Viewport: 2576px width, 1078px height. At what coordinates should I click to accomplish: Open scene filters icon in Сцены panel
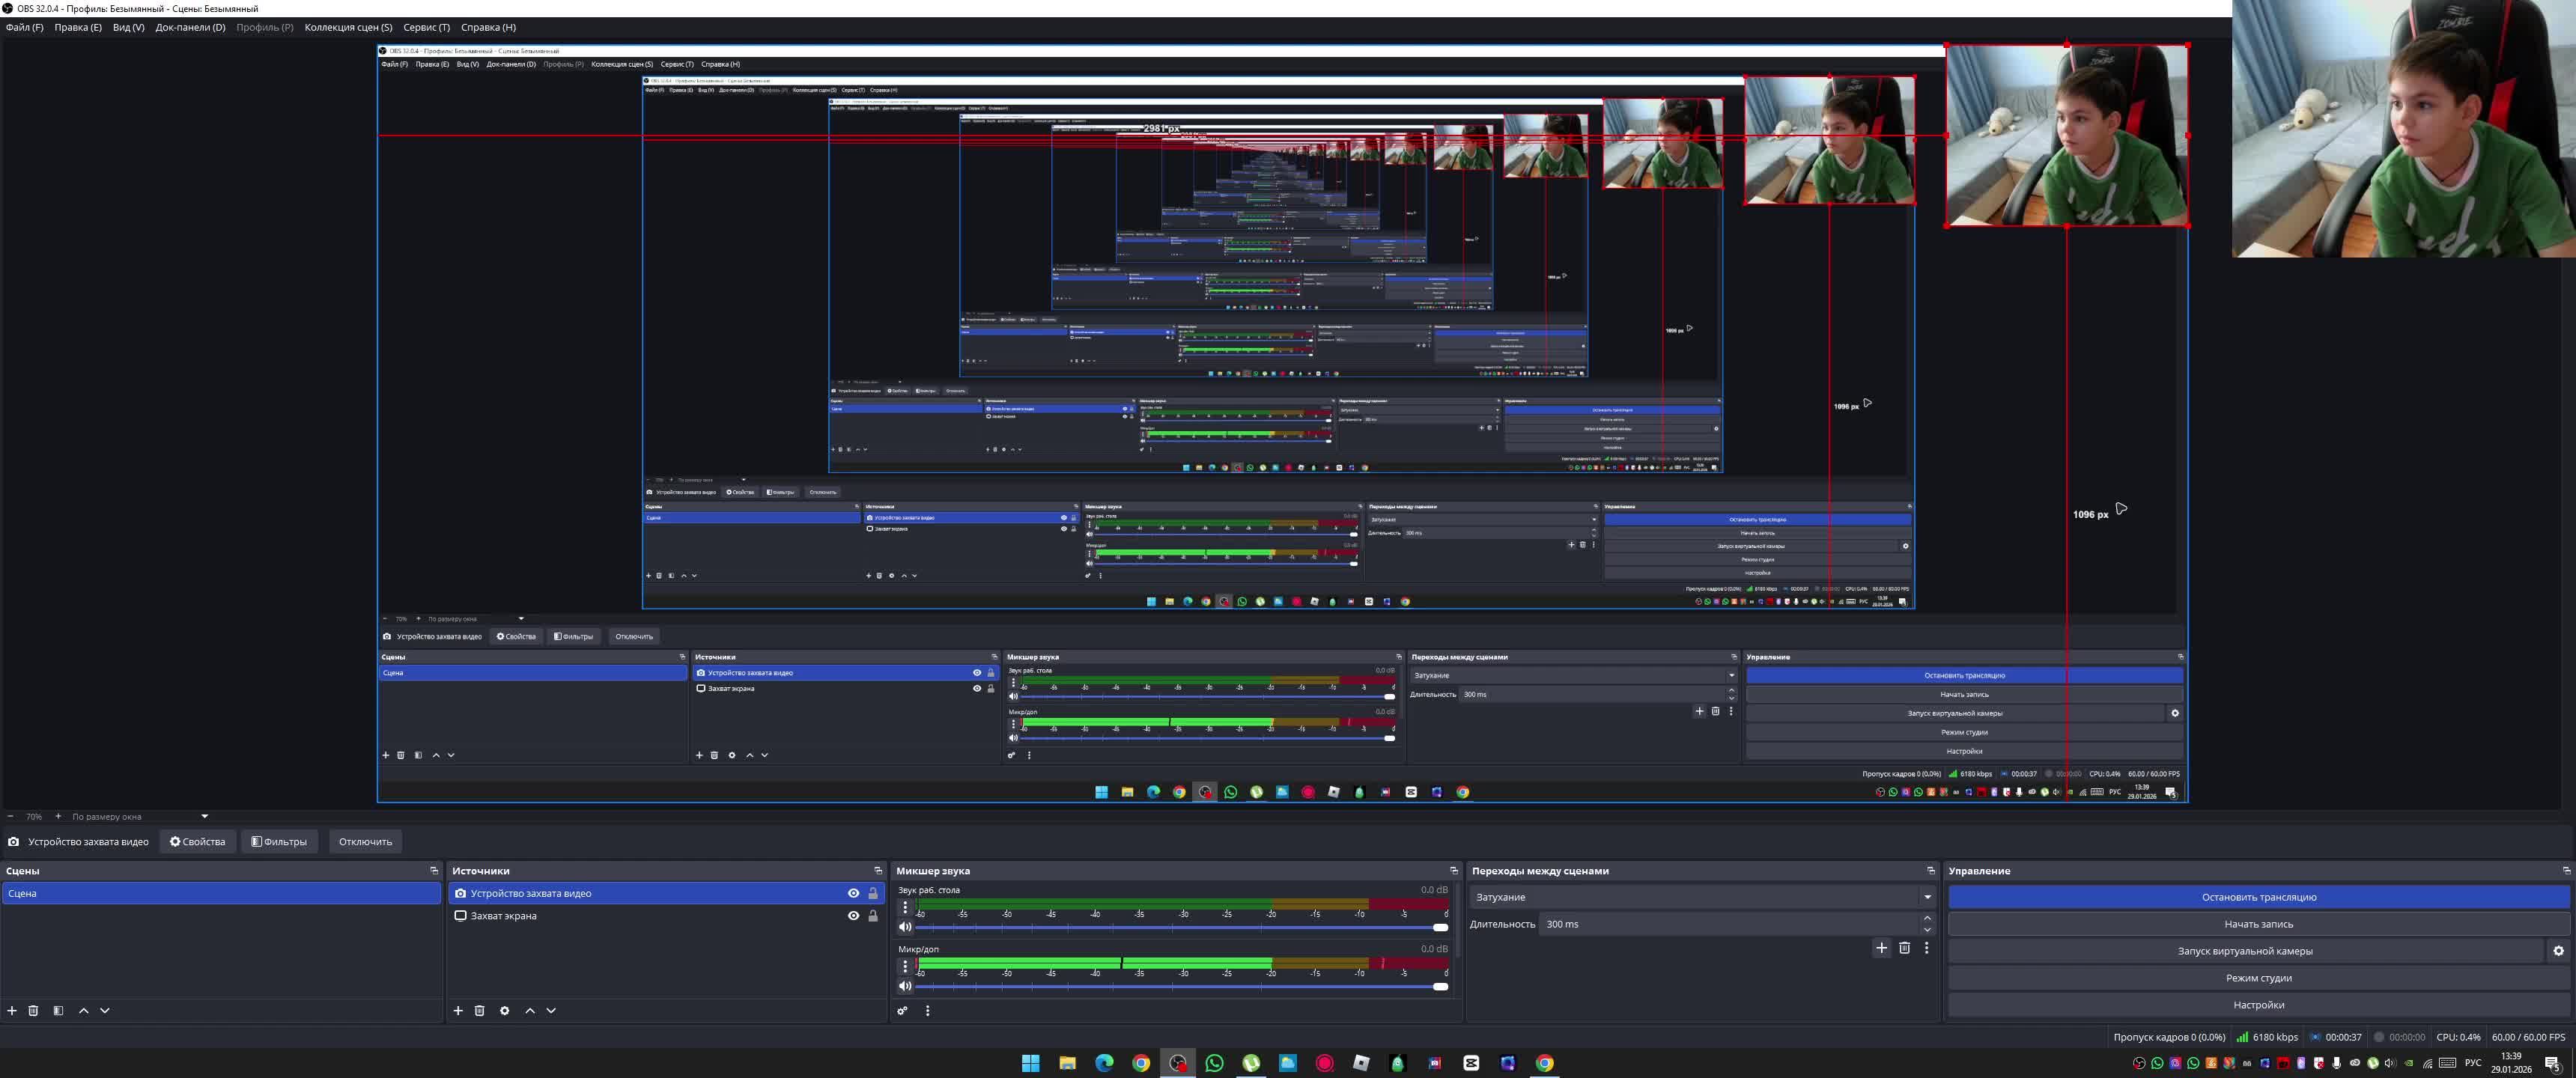[x=58, y=1011]
